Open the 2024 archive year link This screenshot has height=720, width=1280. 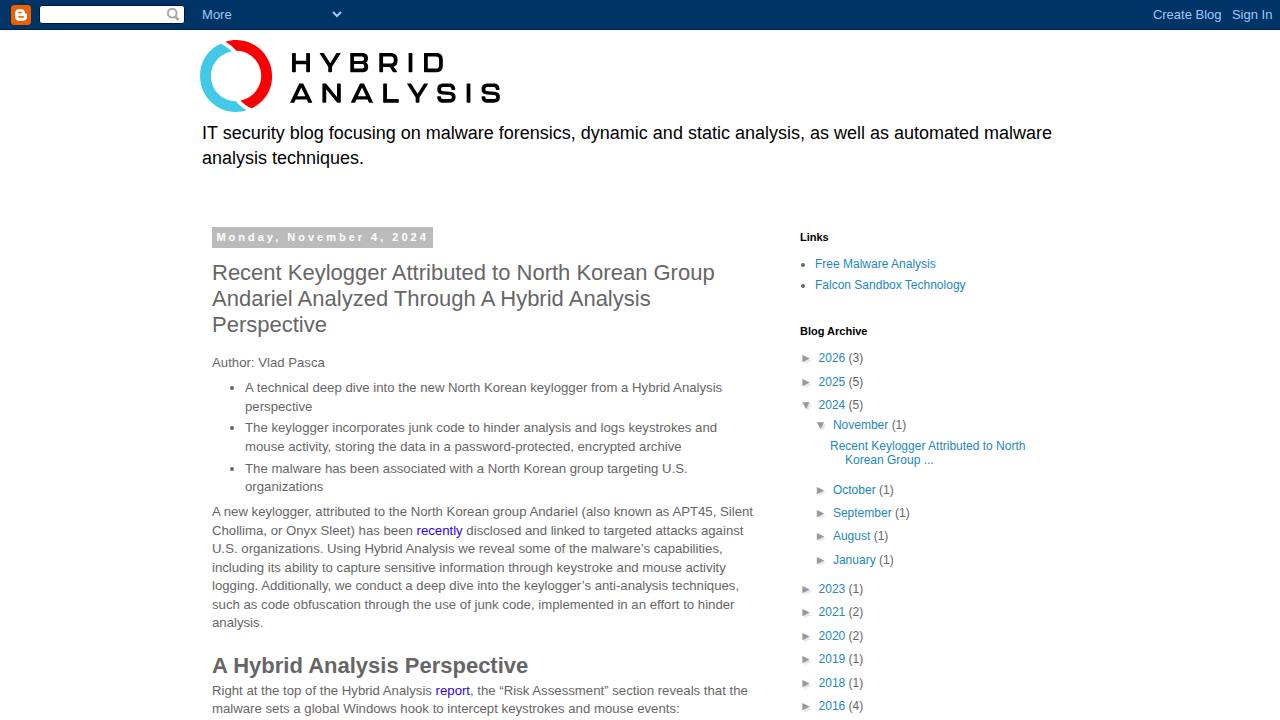pos(832,405)
